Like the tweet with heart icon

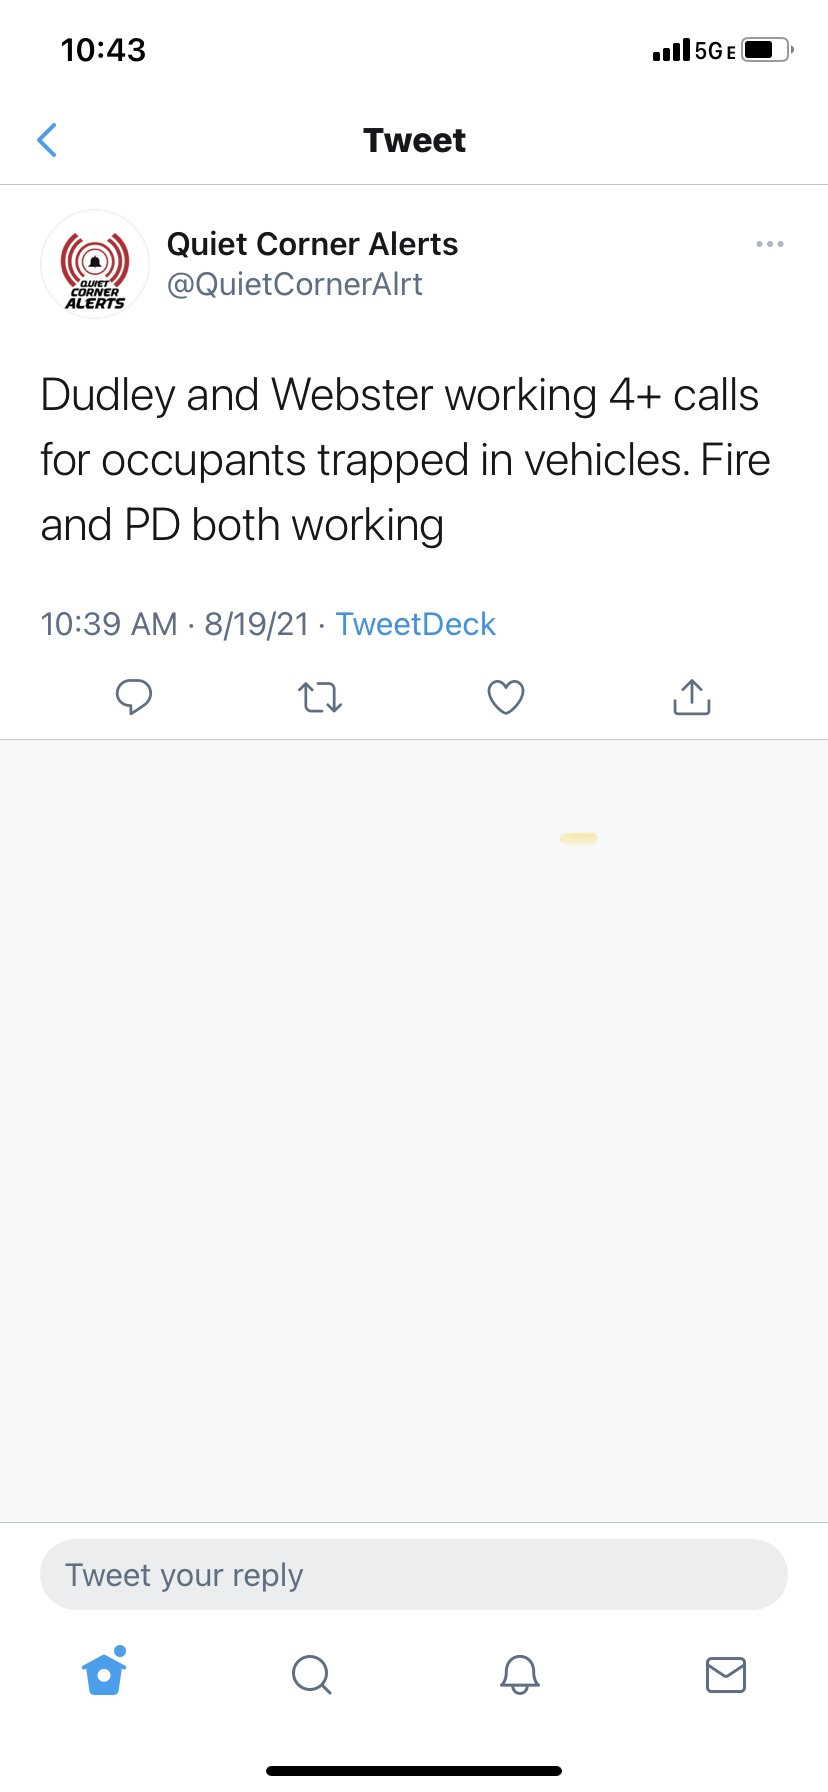coord(506,697)
